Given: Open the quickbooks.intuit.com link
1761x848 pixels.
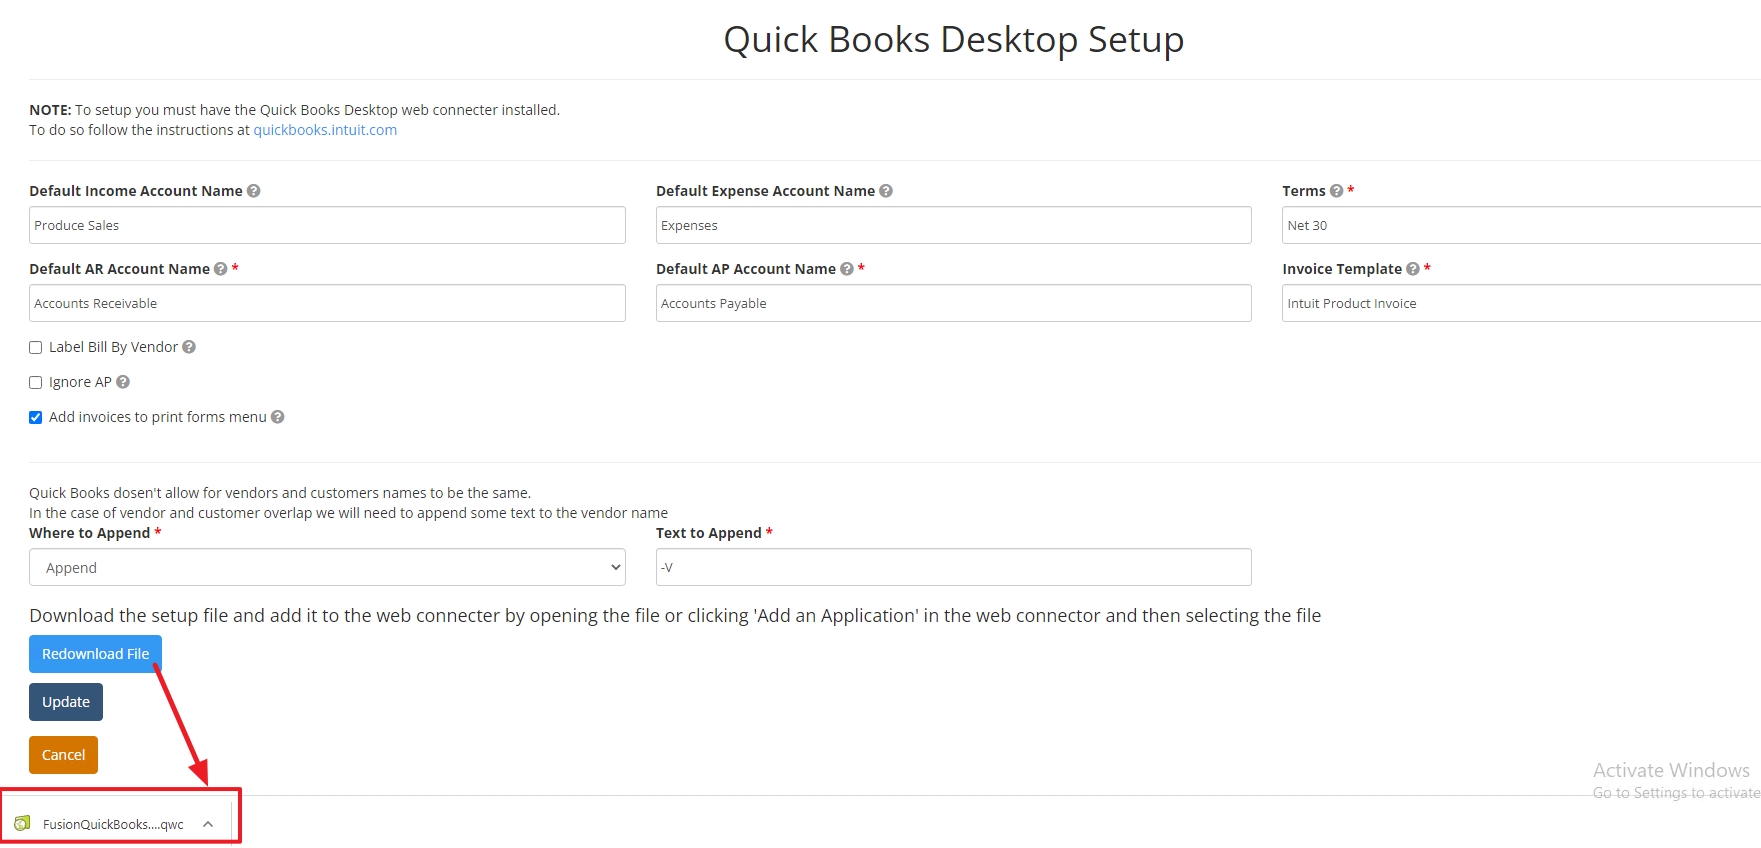Looking at the screenshot, I should coord(325,130).
